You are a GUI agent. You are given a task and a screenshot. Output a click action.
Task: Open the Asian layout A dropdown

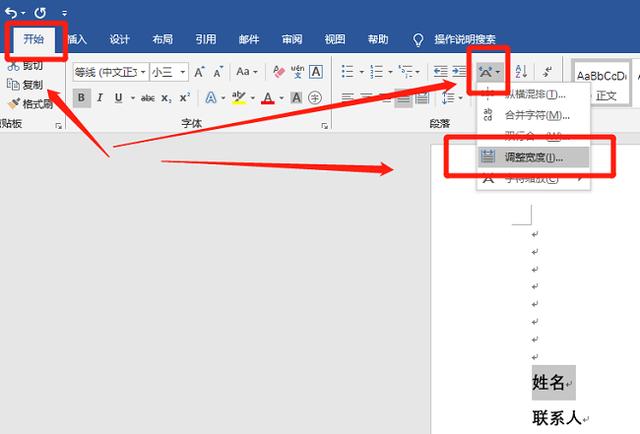[489, 72]
